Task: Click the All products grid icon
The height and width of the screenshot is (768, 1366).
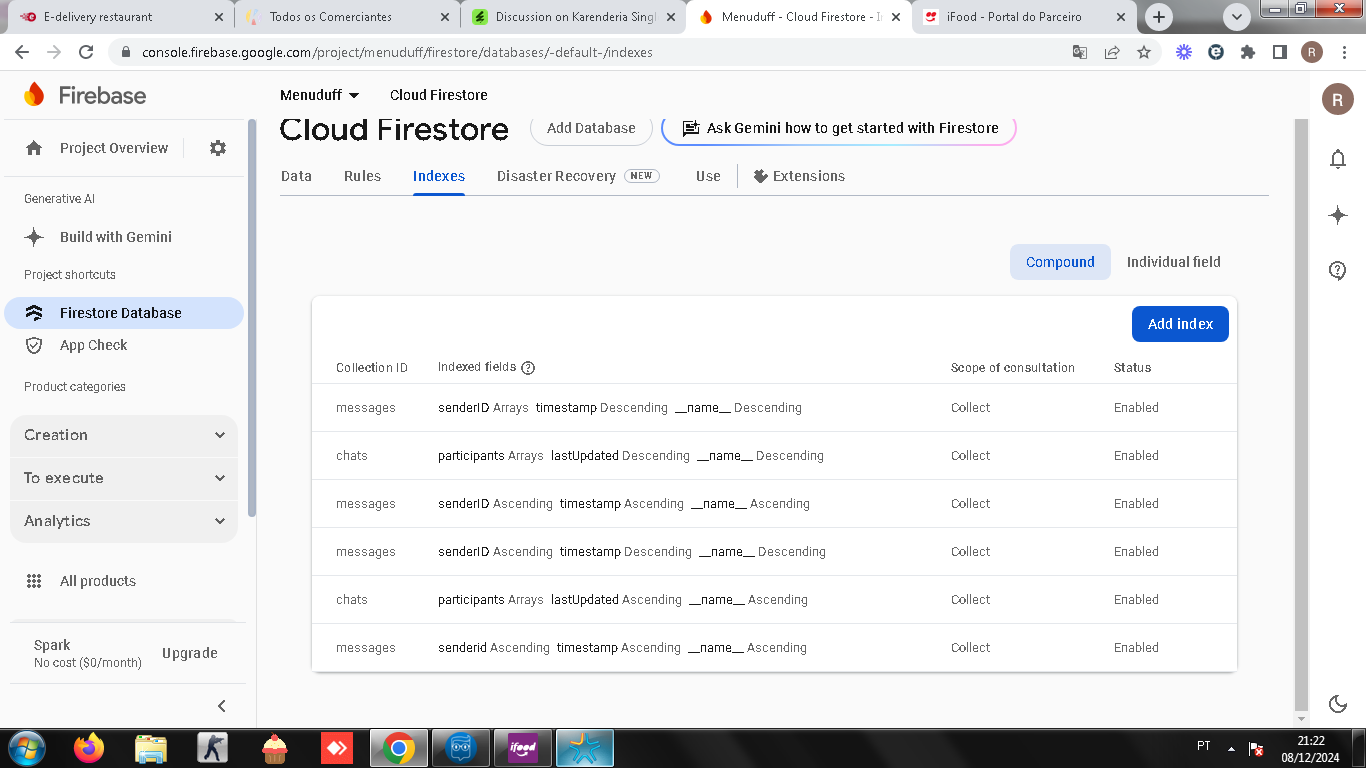Action: [34, 581]
